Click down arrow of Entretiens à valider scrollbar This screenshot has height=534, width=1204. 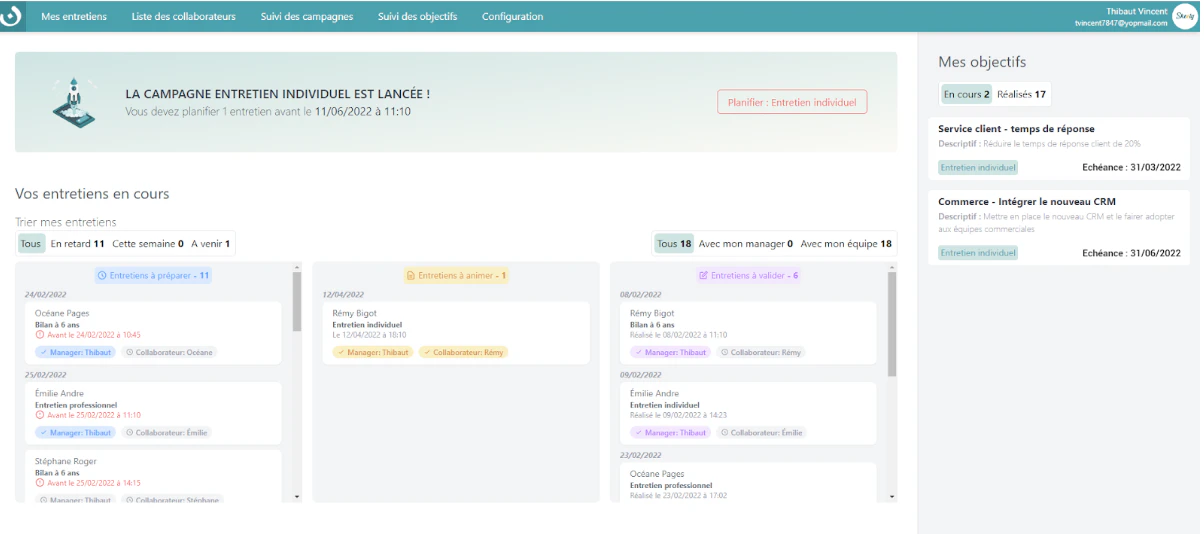[892, 497]
